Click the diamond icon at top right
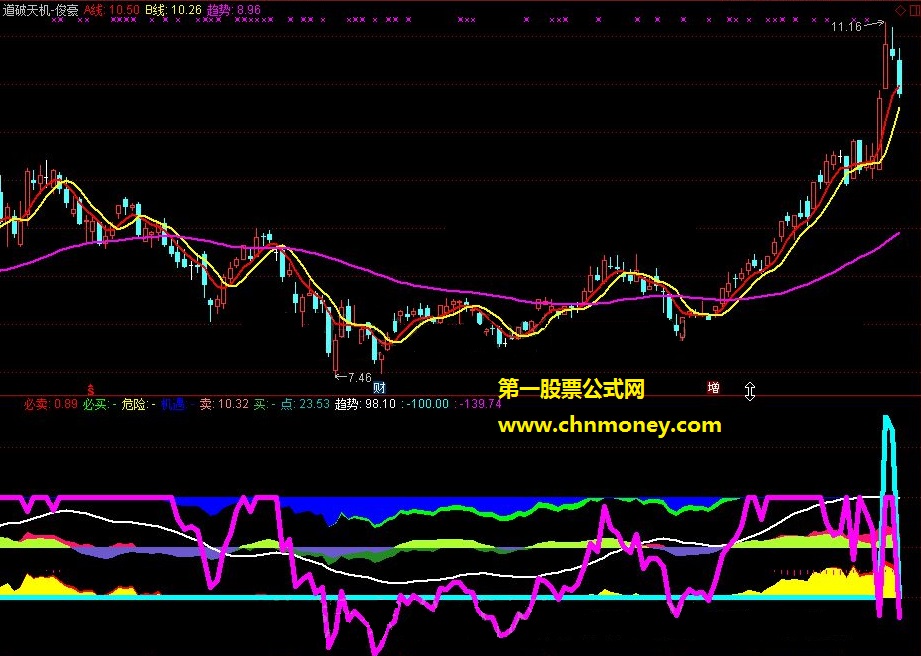Screen dimensions: 921x656 (899, 10)
